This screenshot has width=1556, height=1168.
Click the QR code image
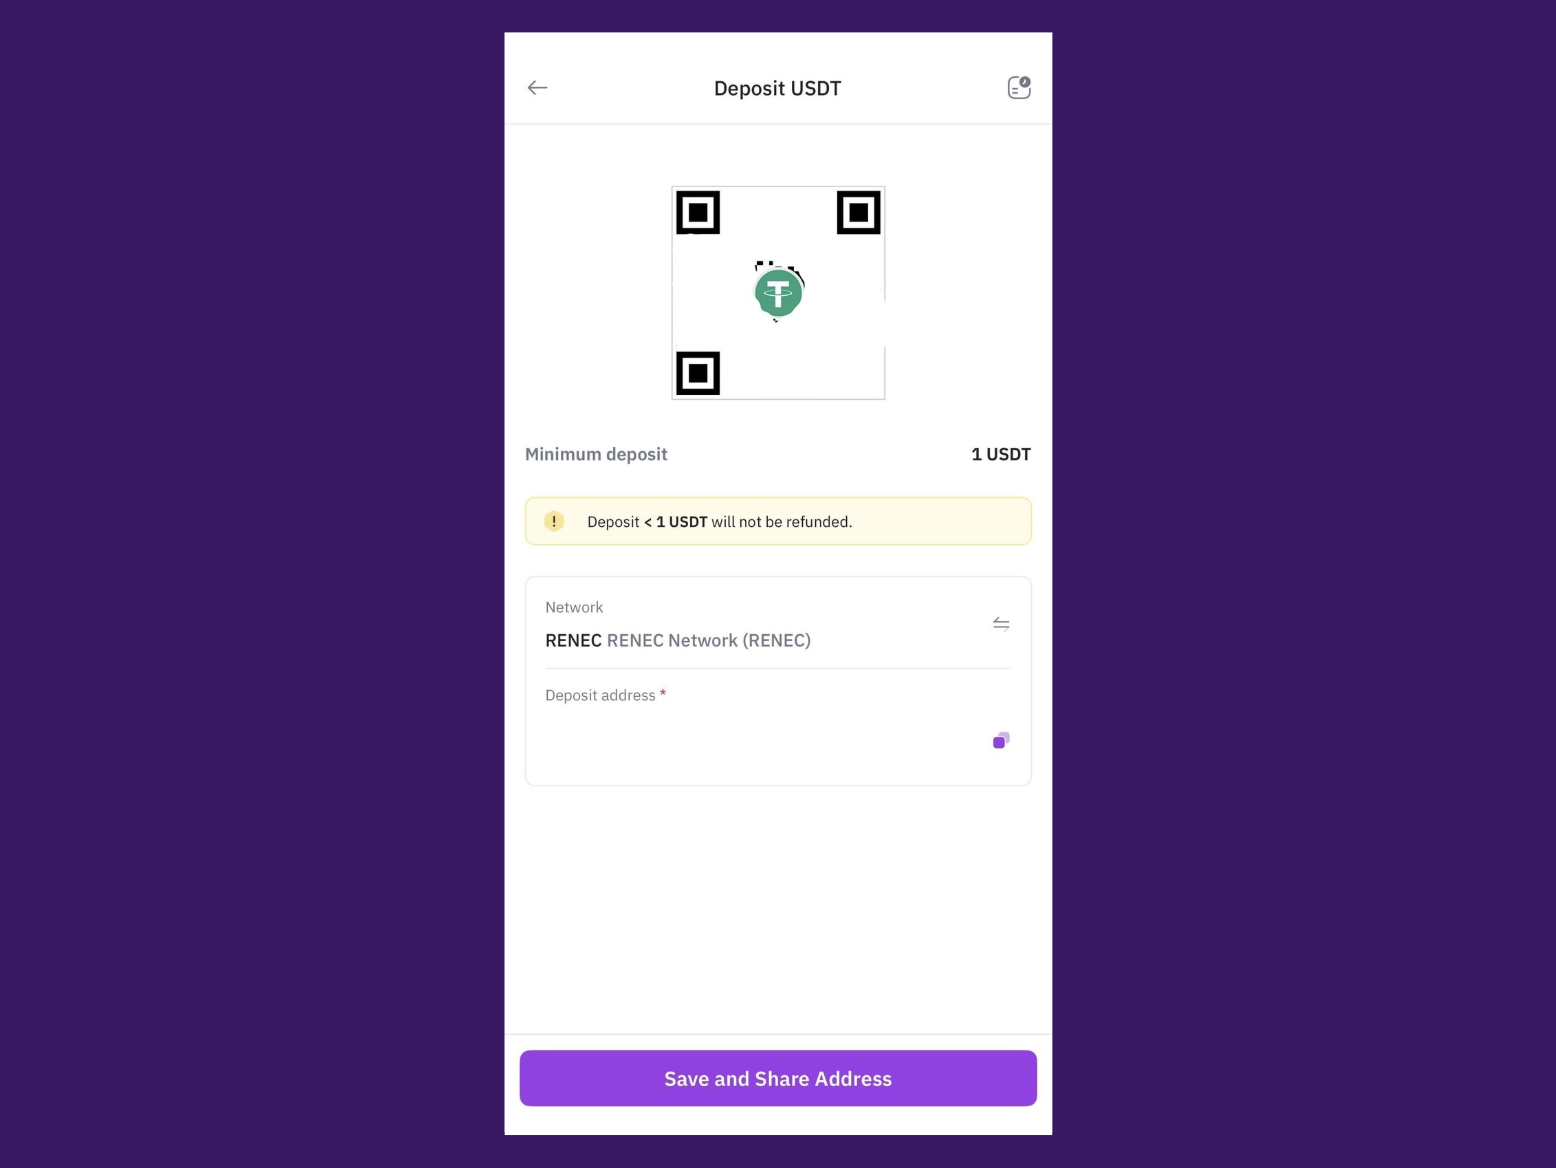pyautogui.click(x=778, y=293)
